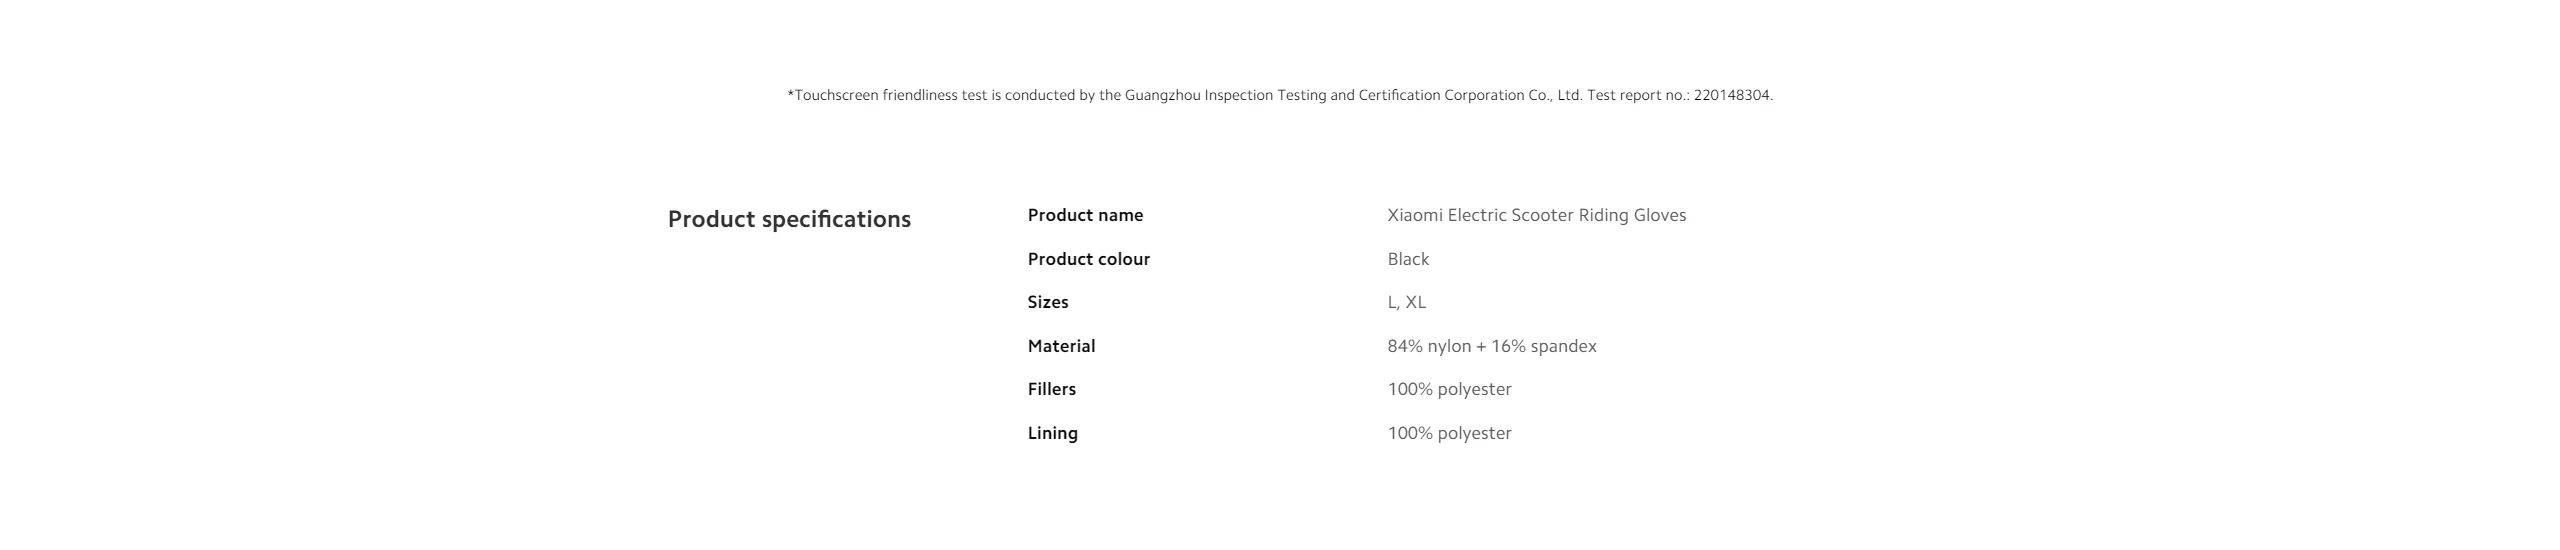Click the Product specifications heading
Image resolution: width=2560 pixels, height=550 pixels.
pos(789,220)
